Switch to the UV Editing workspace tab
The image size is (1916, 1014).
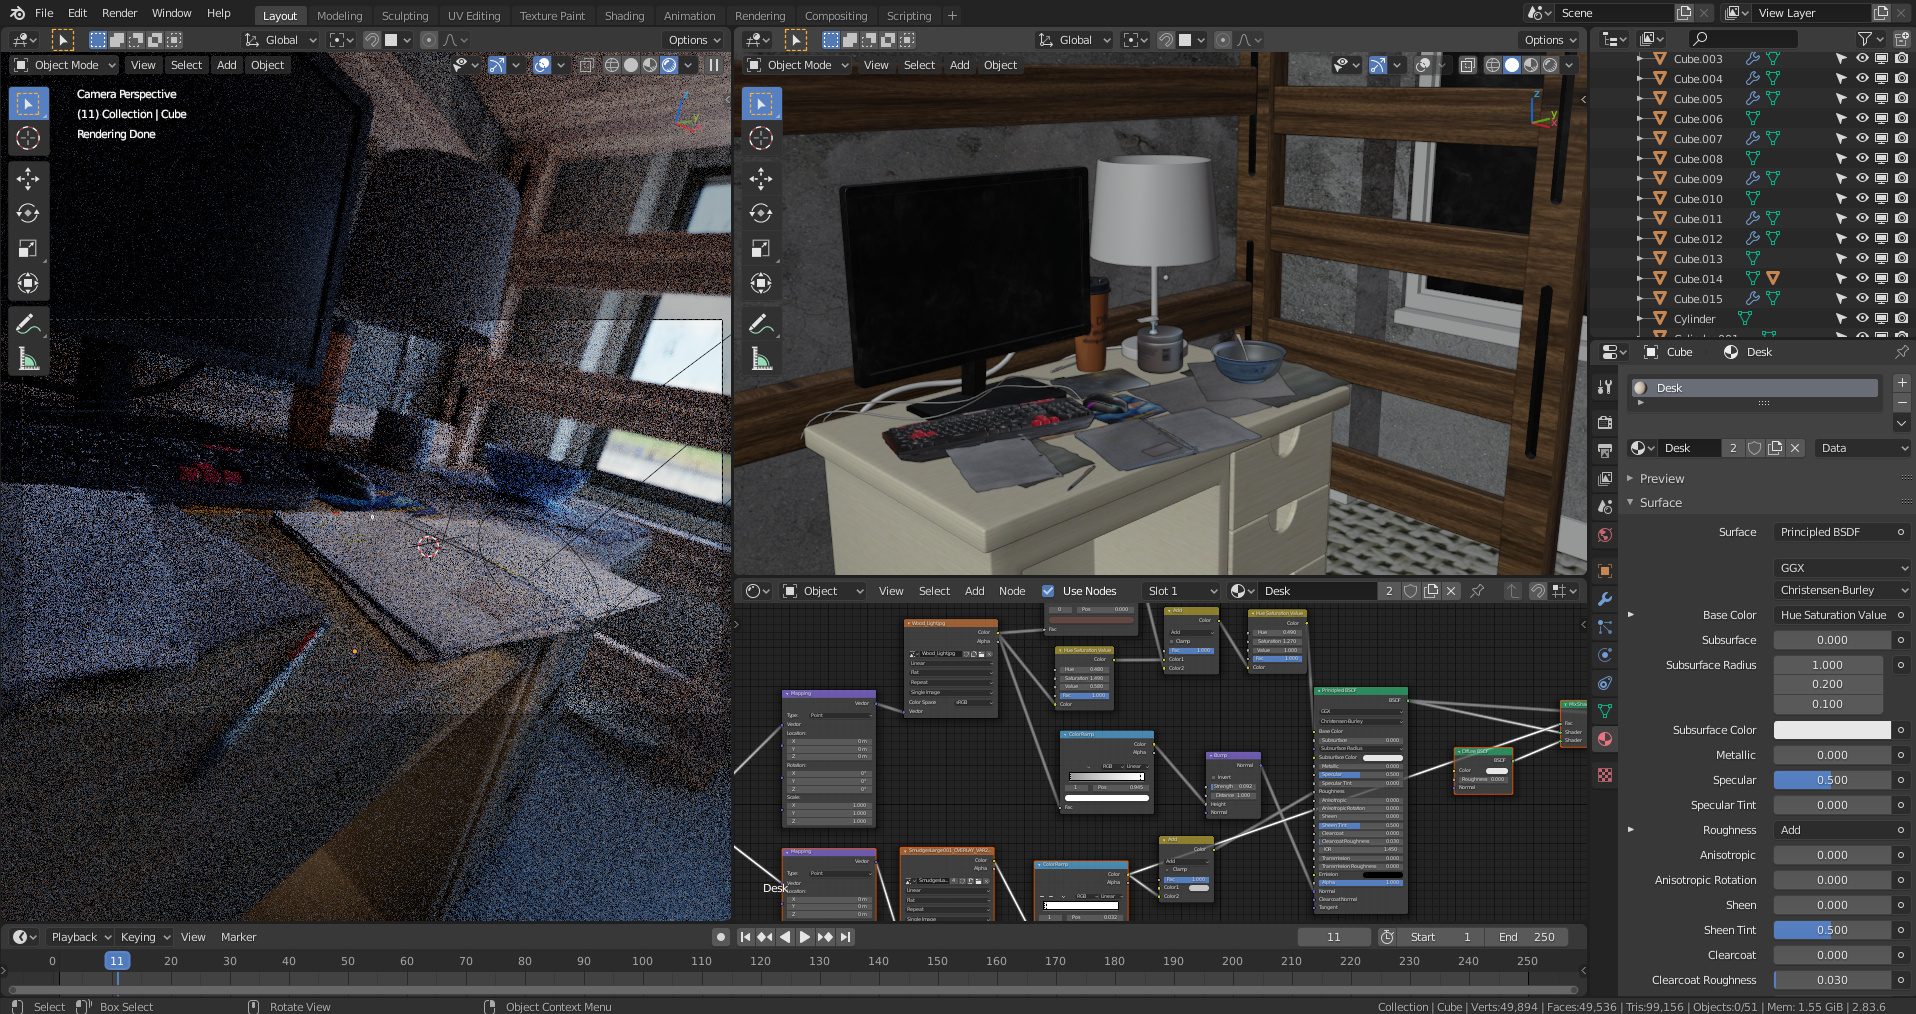[x=474, y=16]
